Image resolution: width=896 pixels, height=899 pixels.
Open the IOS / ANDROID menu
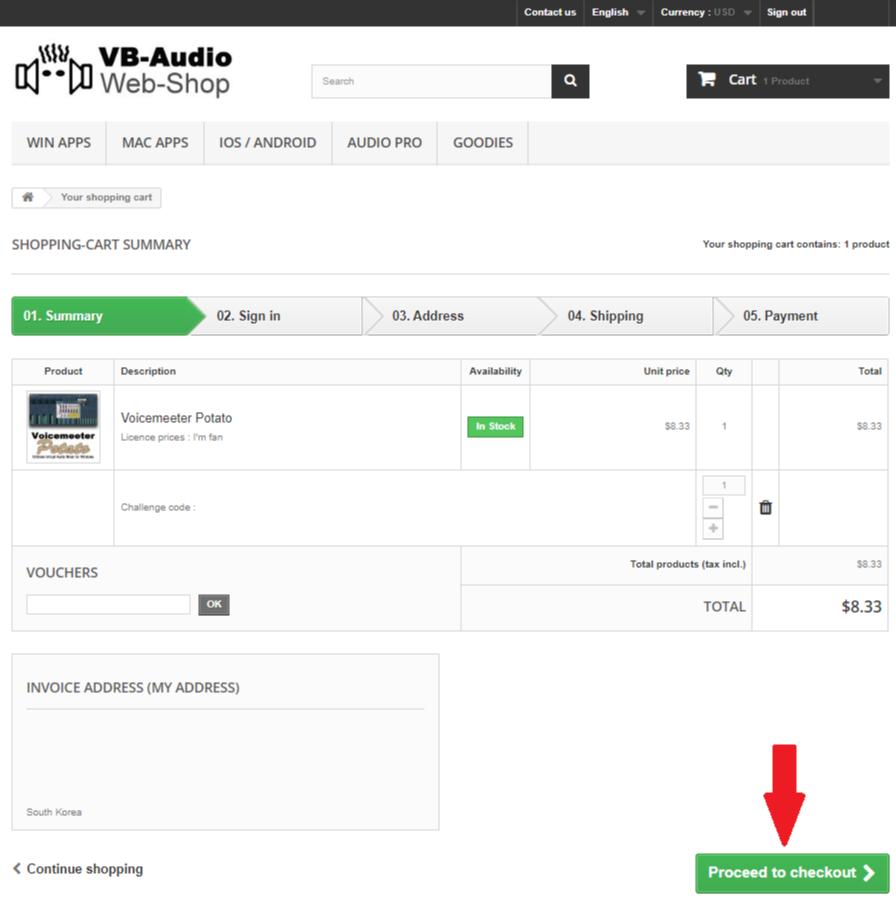tap(268, 143)
